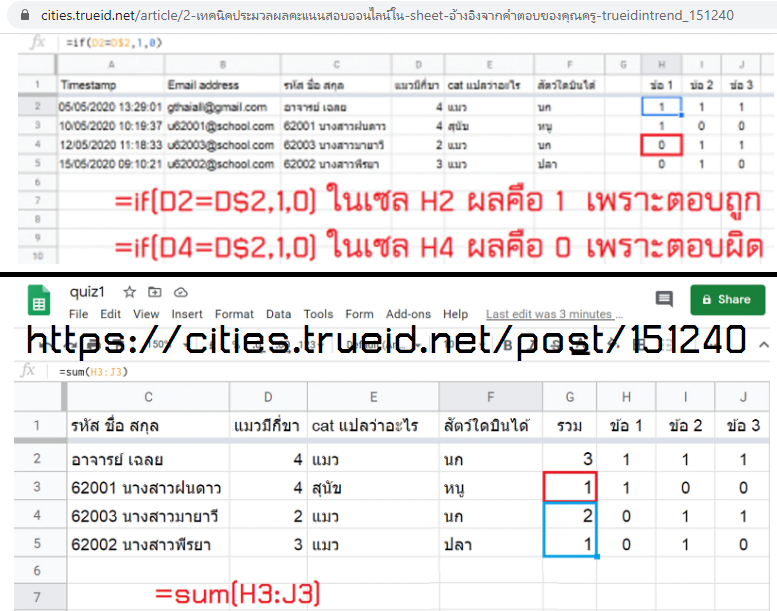Collapse the toolbar with the chevron arrow
This screenshot has height=611, width=777.
coord(764,343)
